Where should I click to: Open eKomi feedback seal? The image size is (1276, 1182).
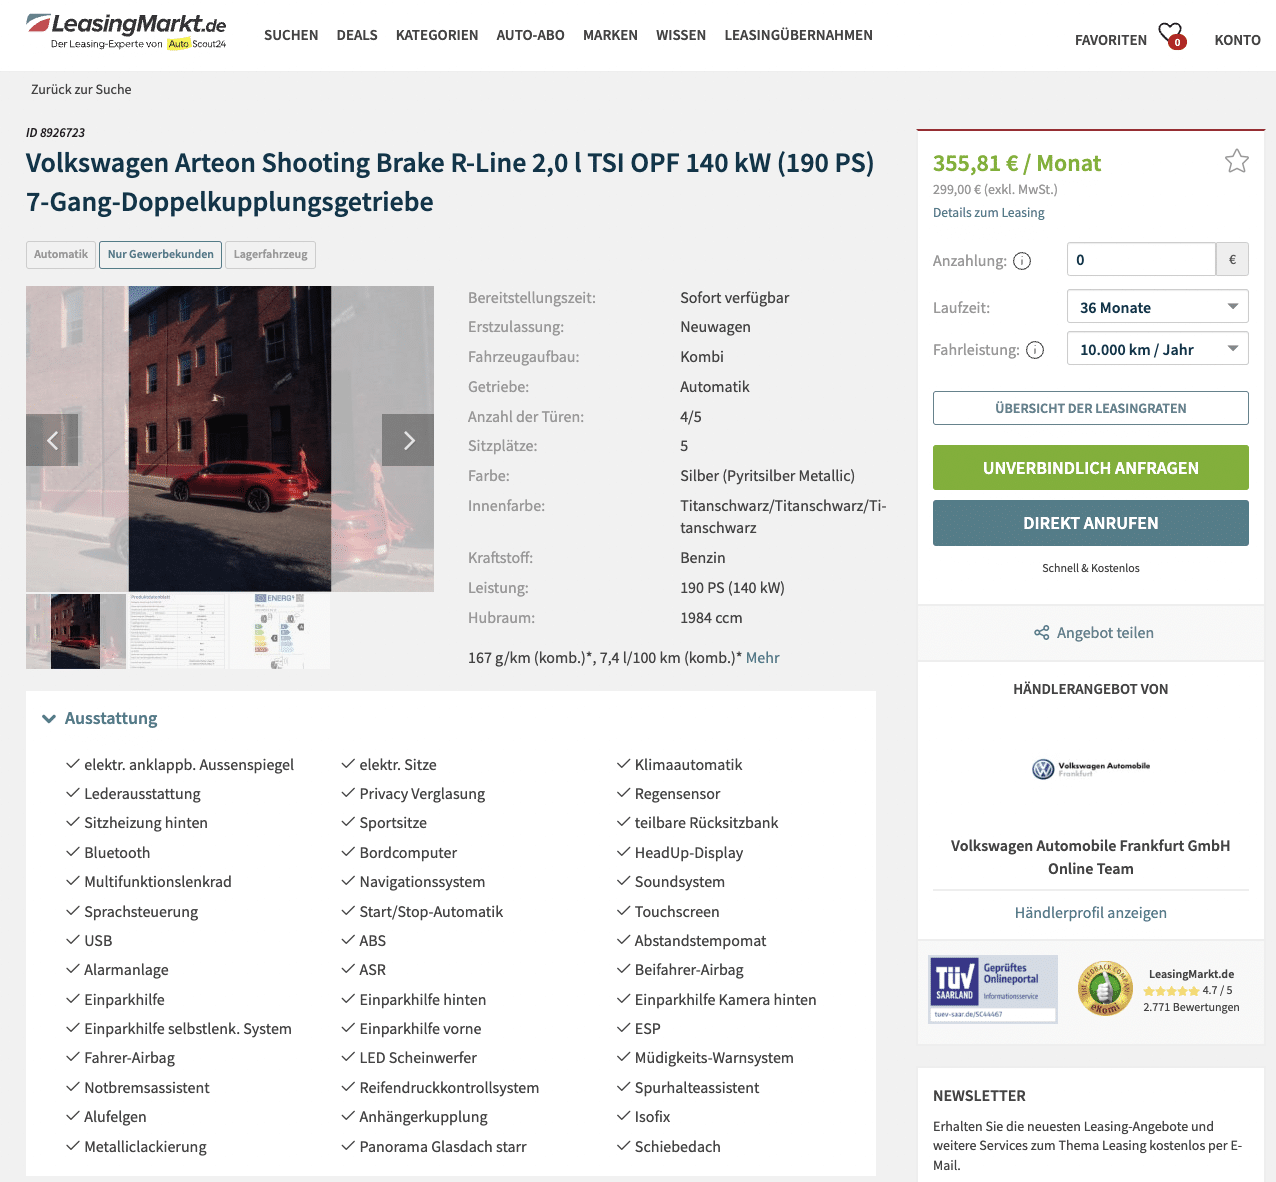point(1104,989)
